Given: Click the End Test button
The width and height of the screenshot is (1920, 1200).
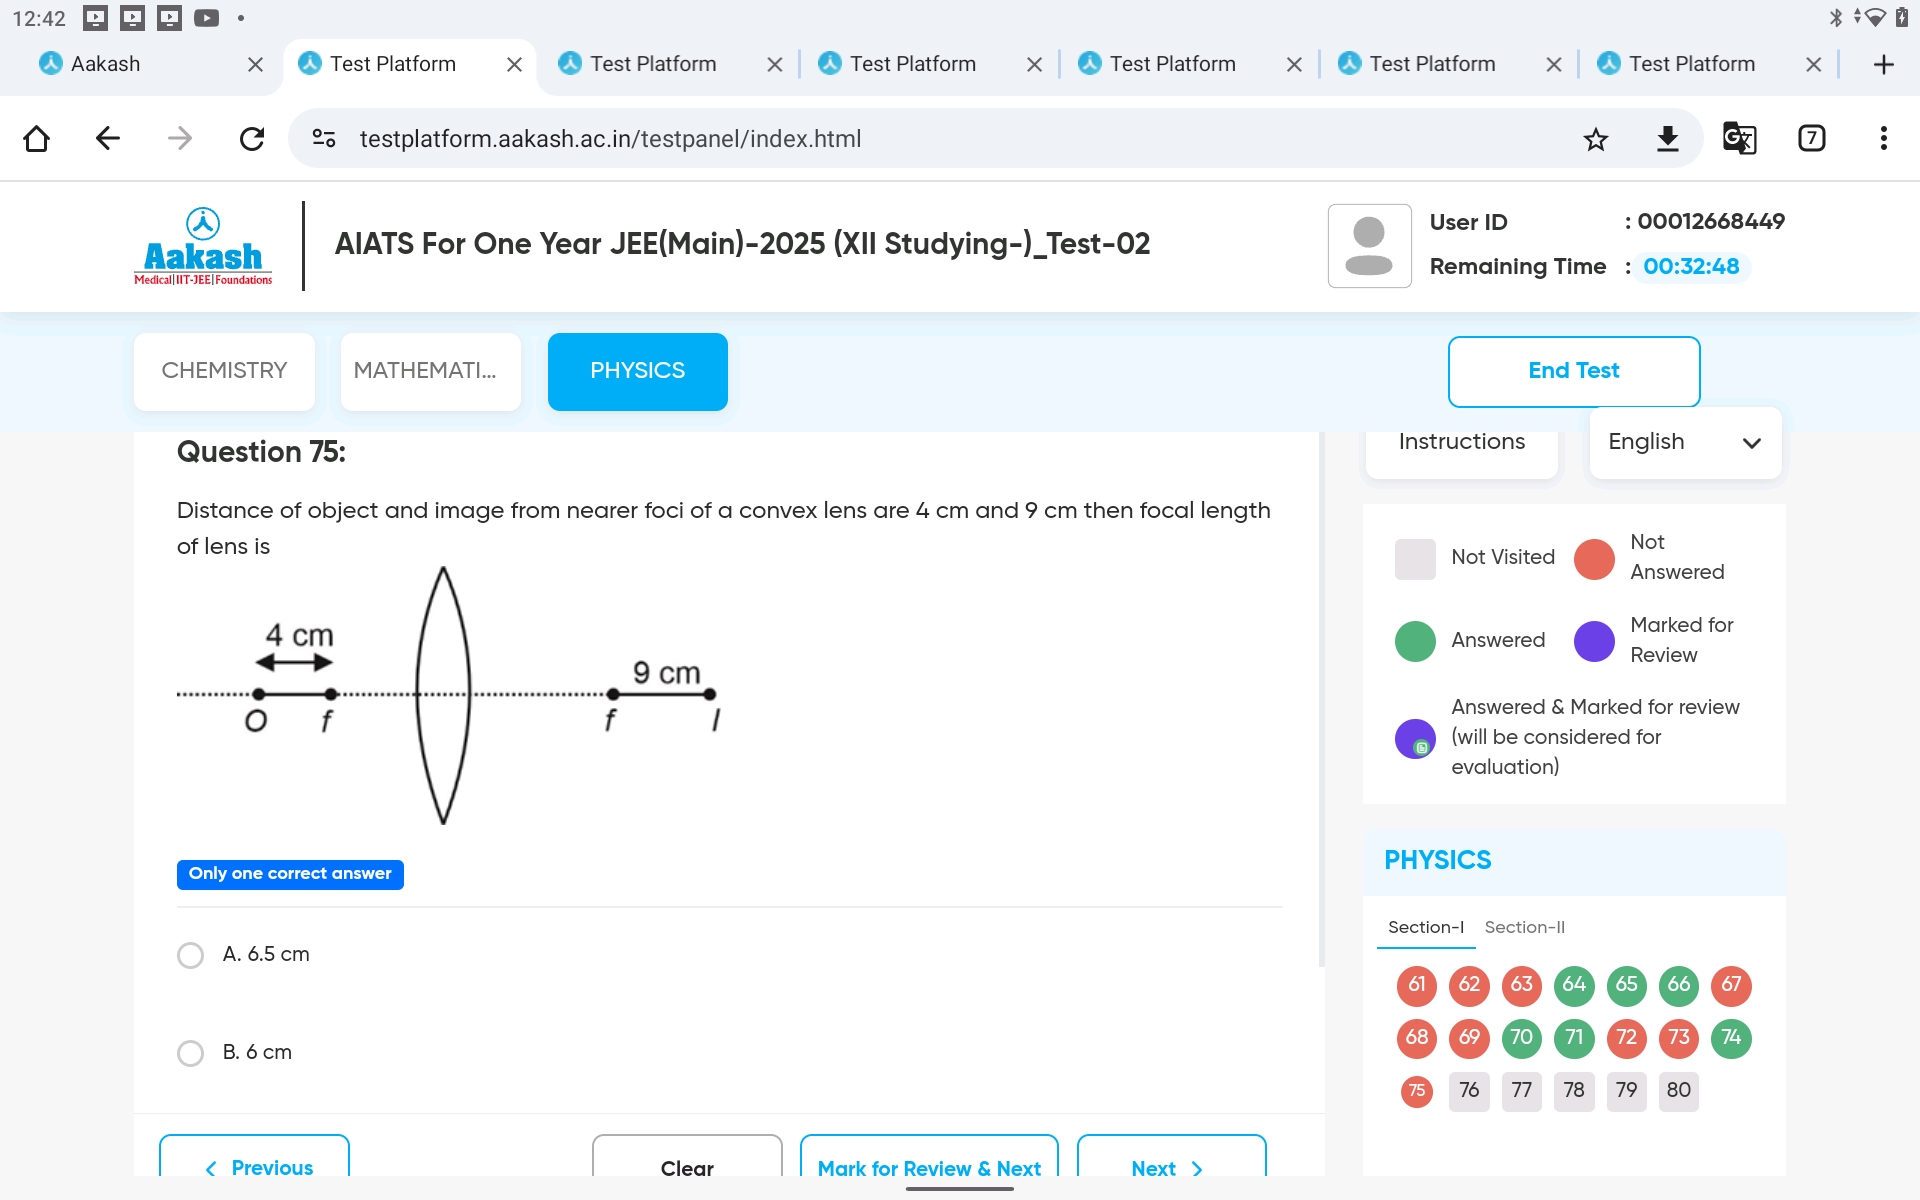Looking at the screenshot, I should pyautogui.click(x=1574, y=371).
